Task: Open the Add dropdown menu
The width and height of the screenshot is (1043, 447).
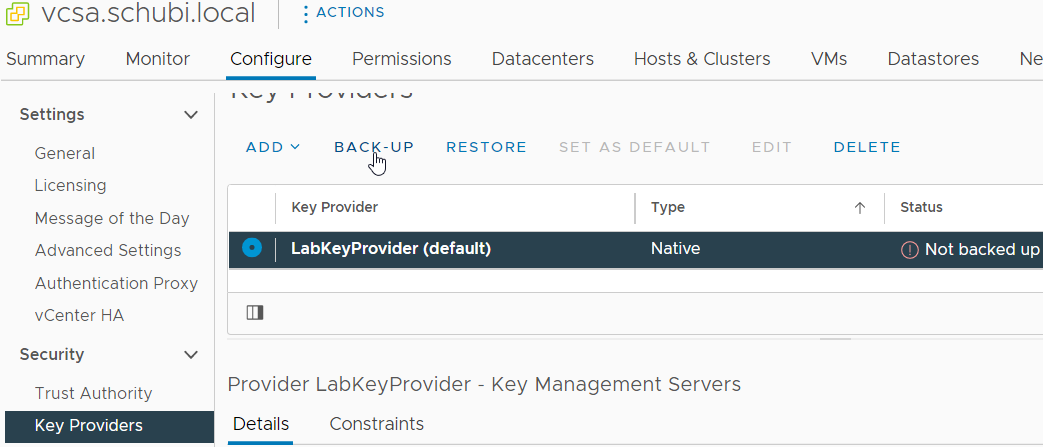Action: [273, 147]
